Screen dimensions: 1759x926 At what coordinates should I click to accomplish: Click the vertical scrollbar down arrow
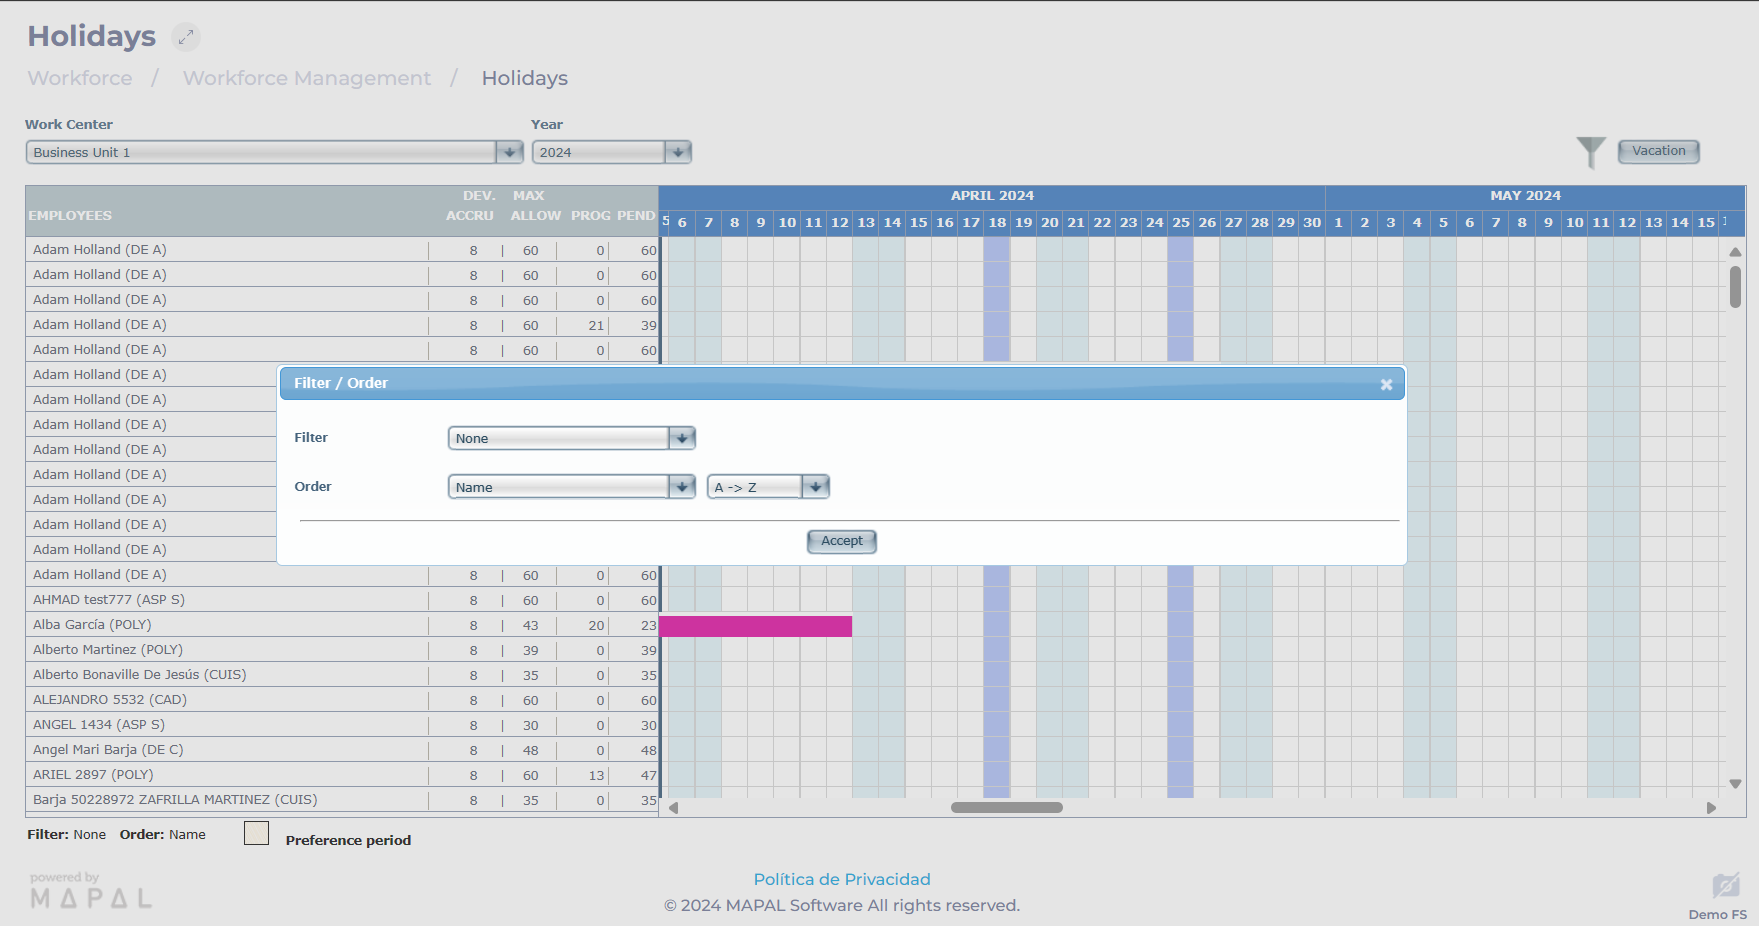[1735, 784]
